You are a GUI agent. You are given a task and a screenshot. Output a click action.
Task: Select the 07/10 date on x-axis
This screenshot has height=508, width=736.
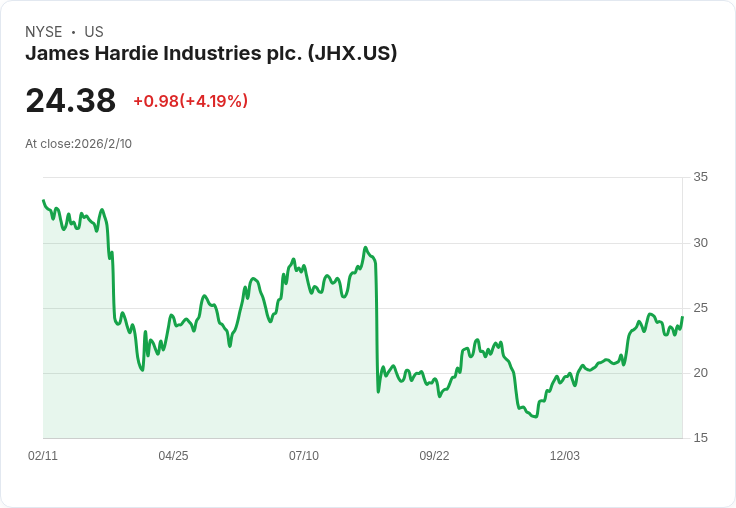point(304,456)
